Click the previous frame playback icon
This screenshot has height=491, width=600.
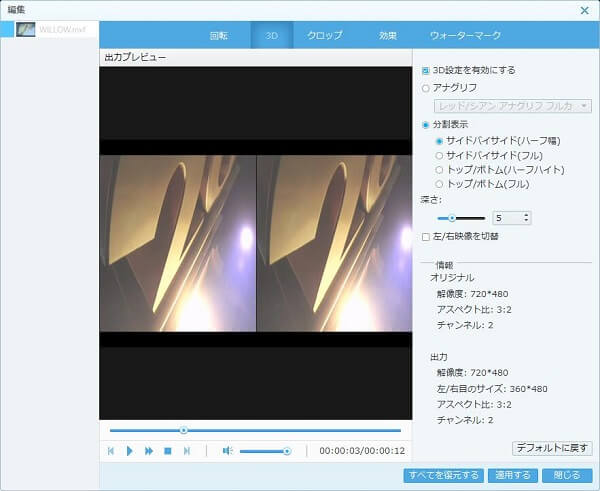point(111,451)
